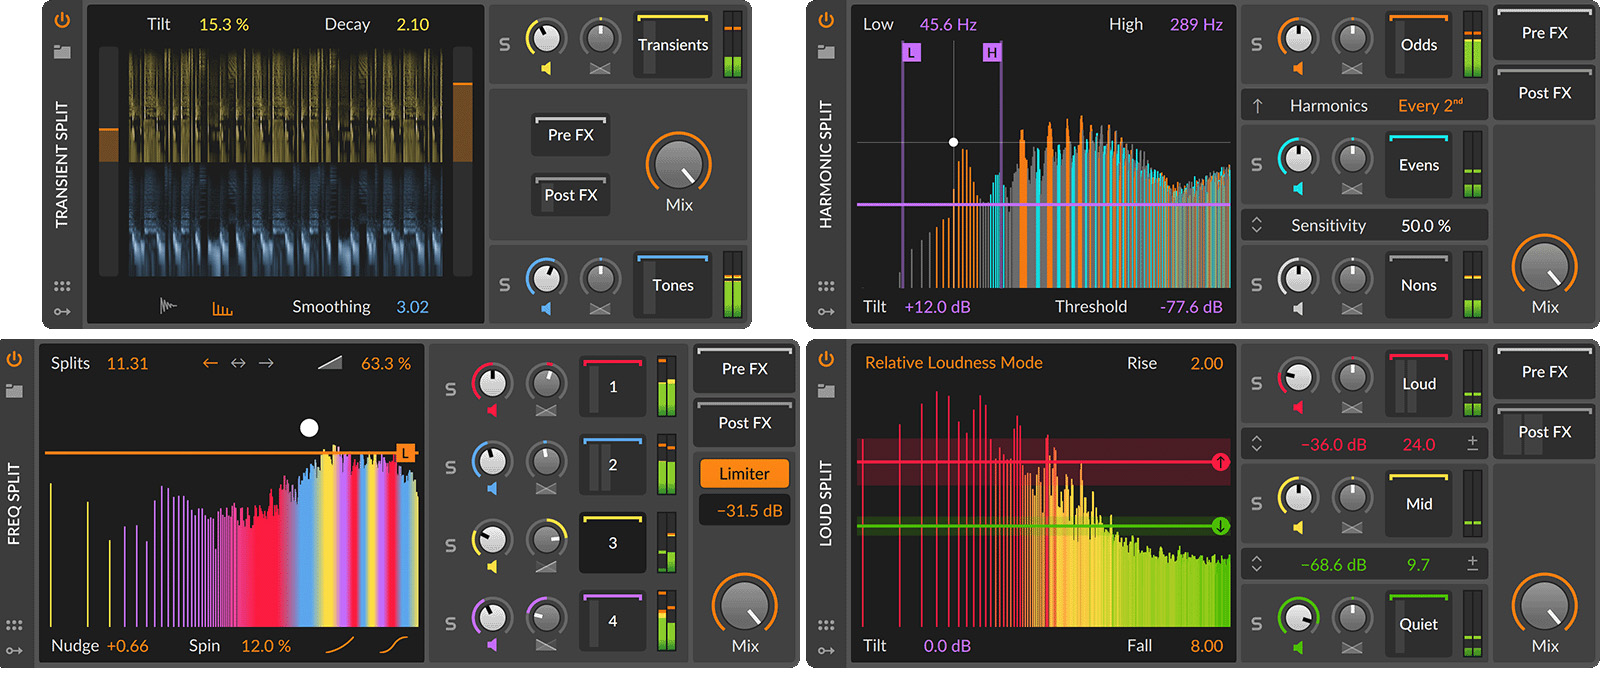The image size is (1600, 677).
Task: Expand the Sensitivity up-down chevrons
Action: coord(1257,225)
